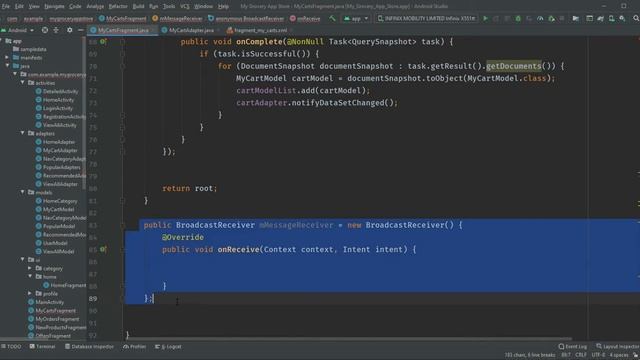
Task: Hide the Project panel with minus icon
Action: point(80,30)
